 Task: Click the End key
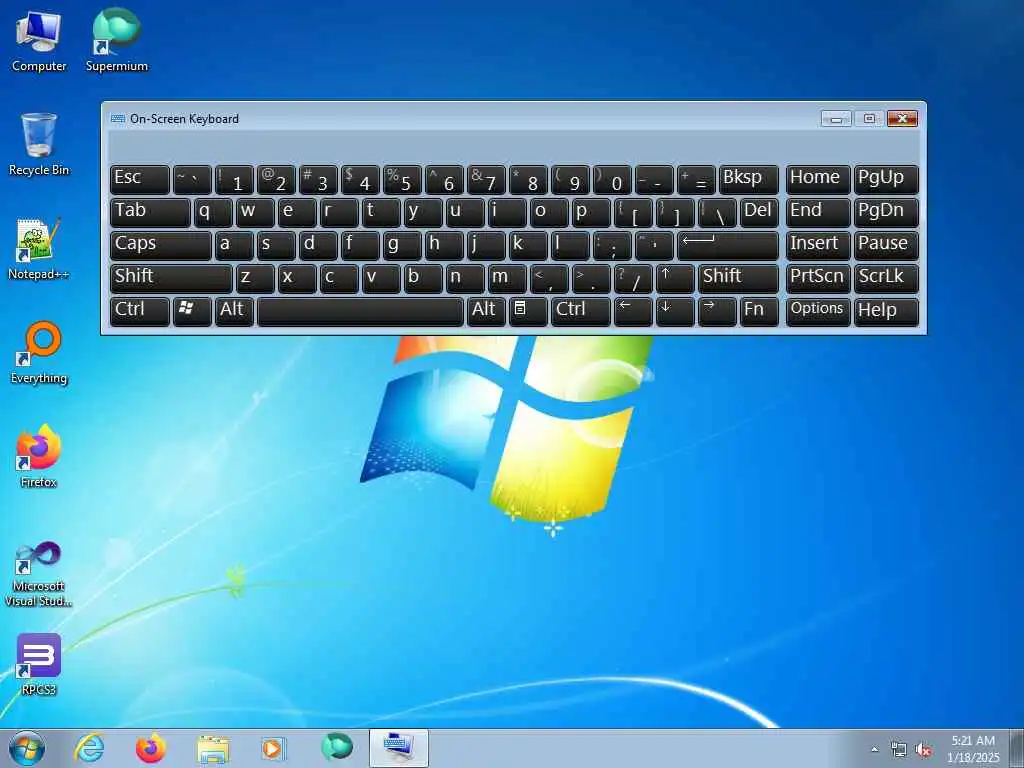[x=818, y=213]
